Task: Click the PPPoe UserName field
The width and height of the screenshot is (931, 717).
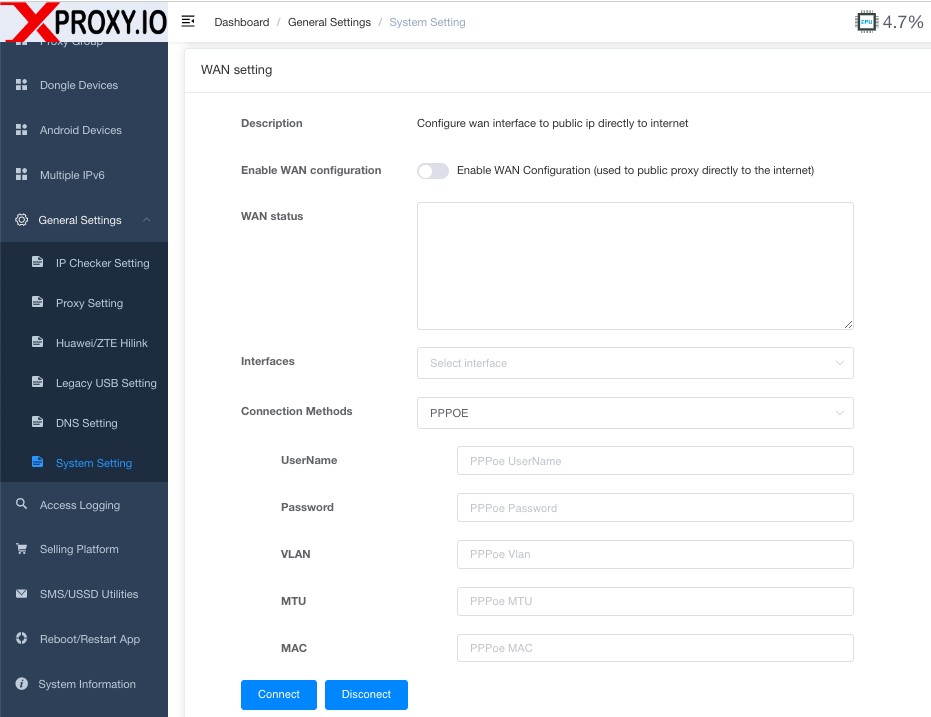Action: pyautogui.click(x=655, y=461)
